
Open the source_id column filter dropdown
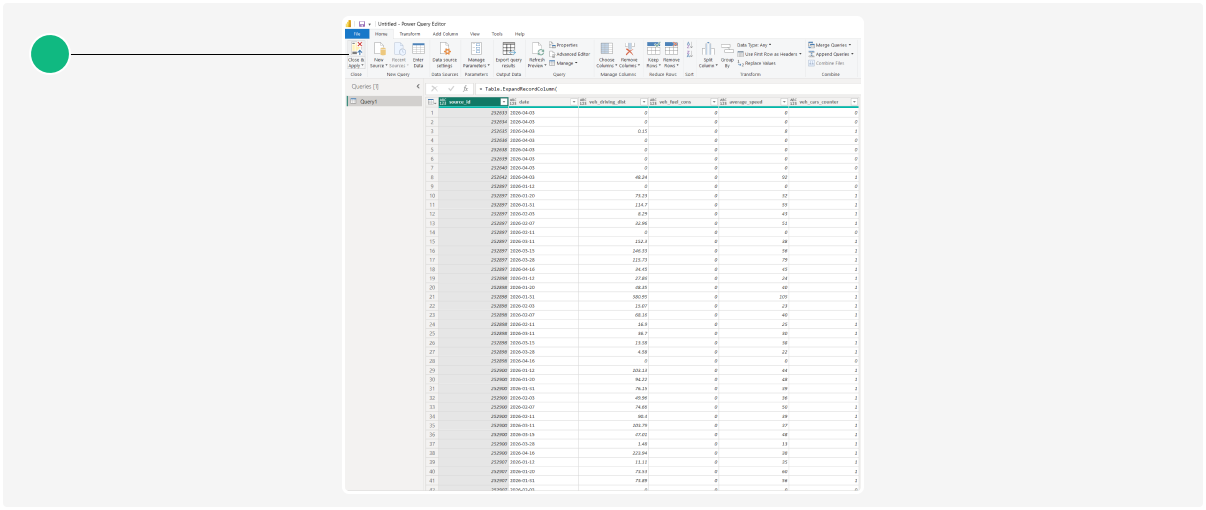pos(504,102)
